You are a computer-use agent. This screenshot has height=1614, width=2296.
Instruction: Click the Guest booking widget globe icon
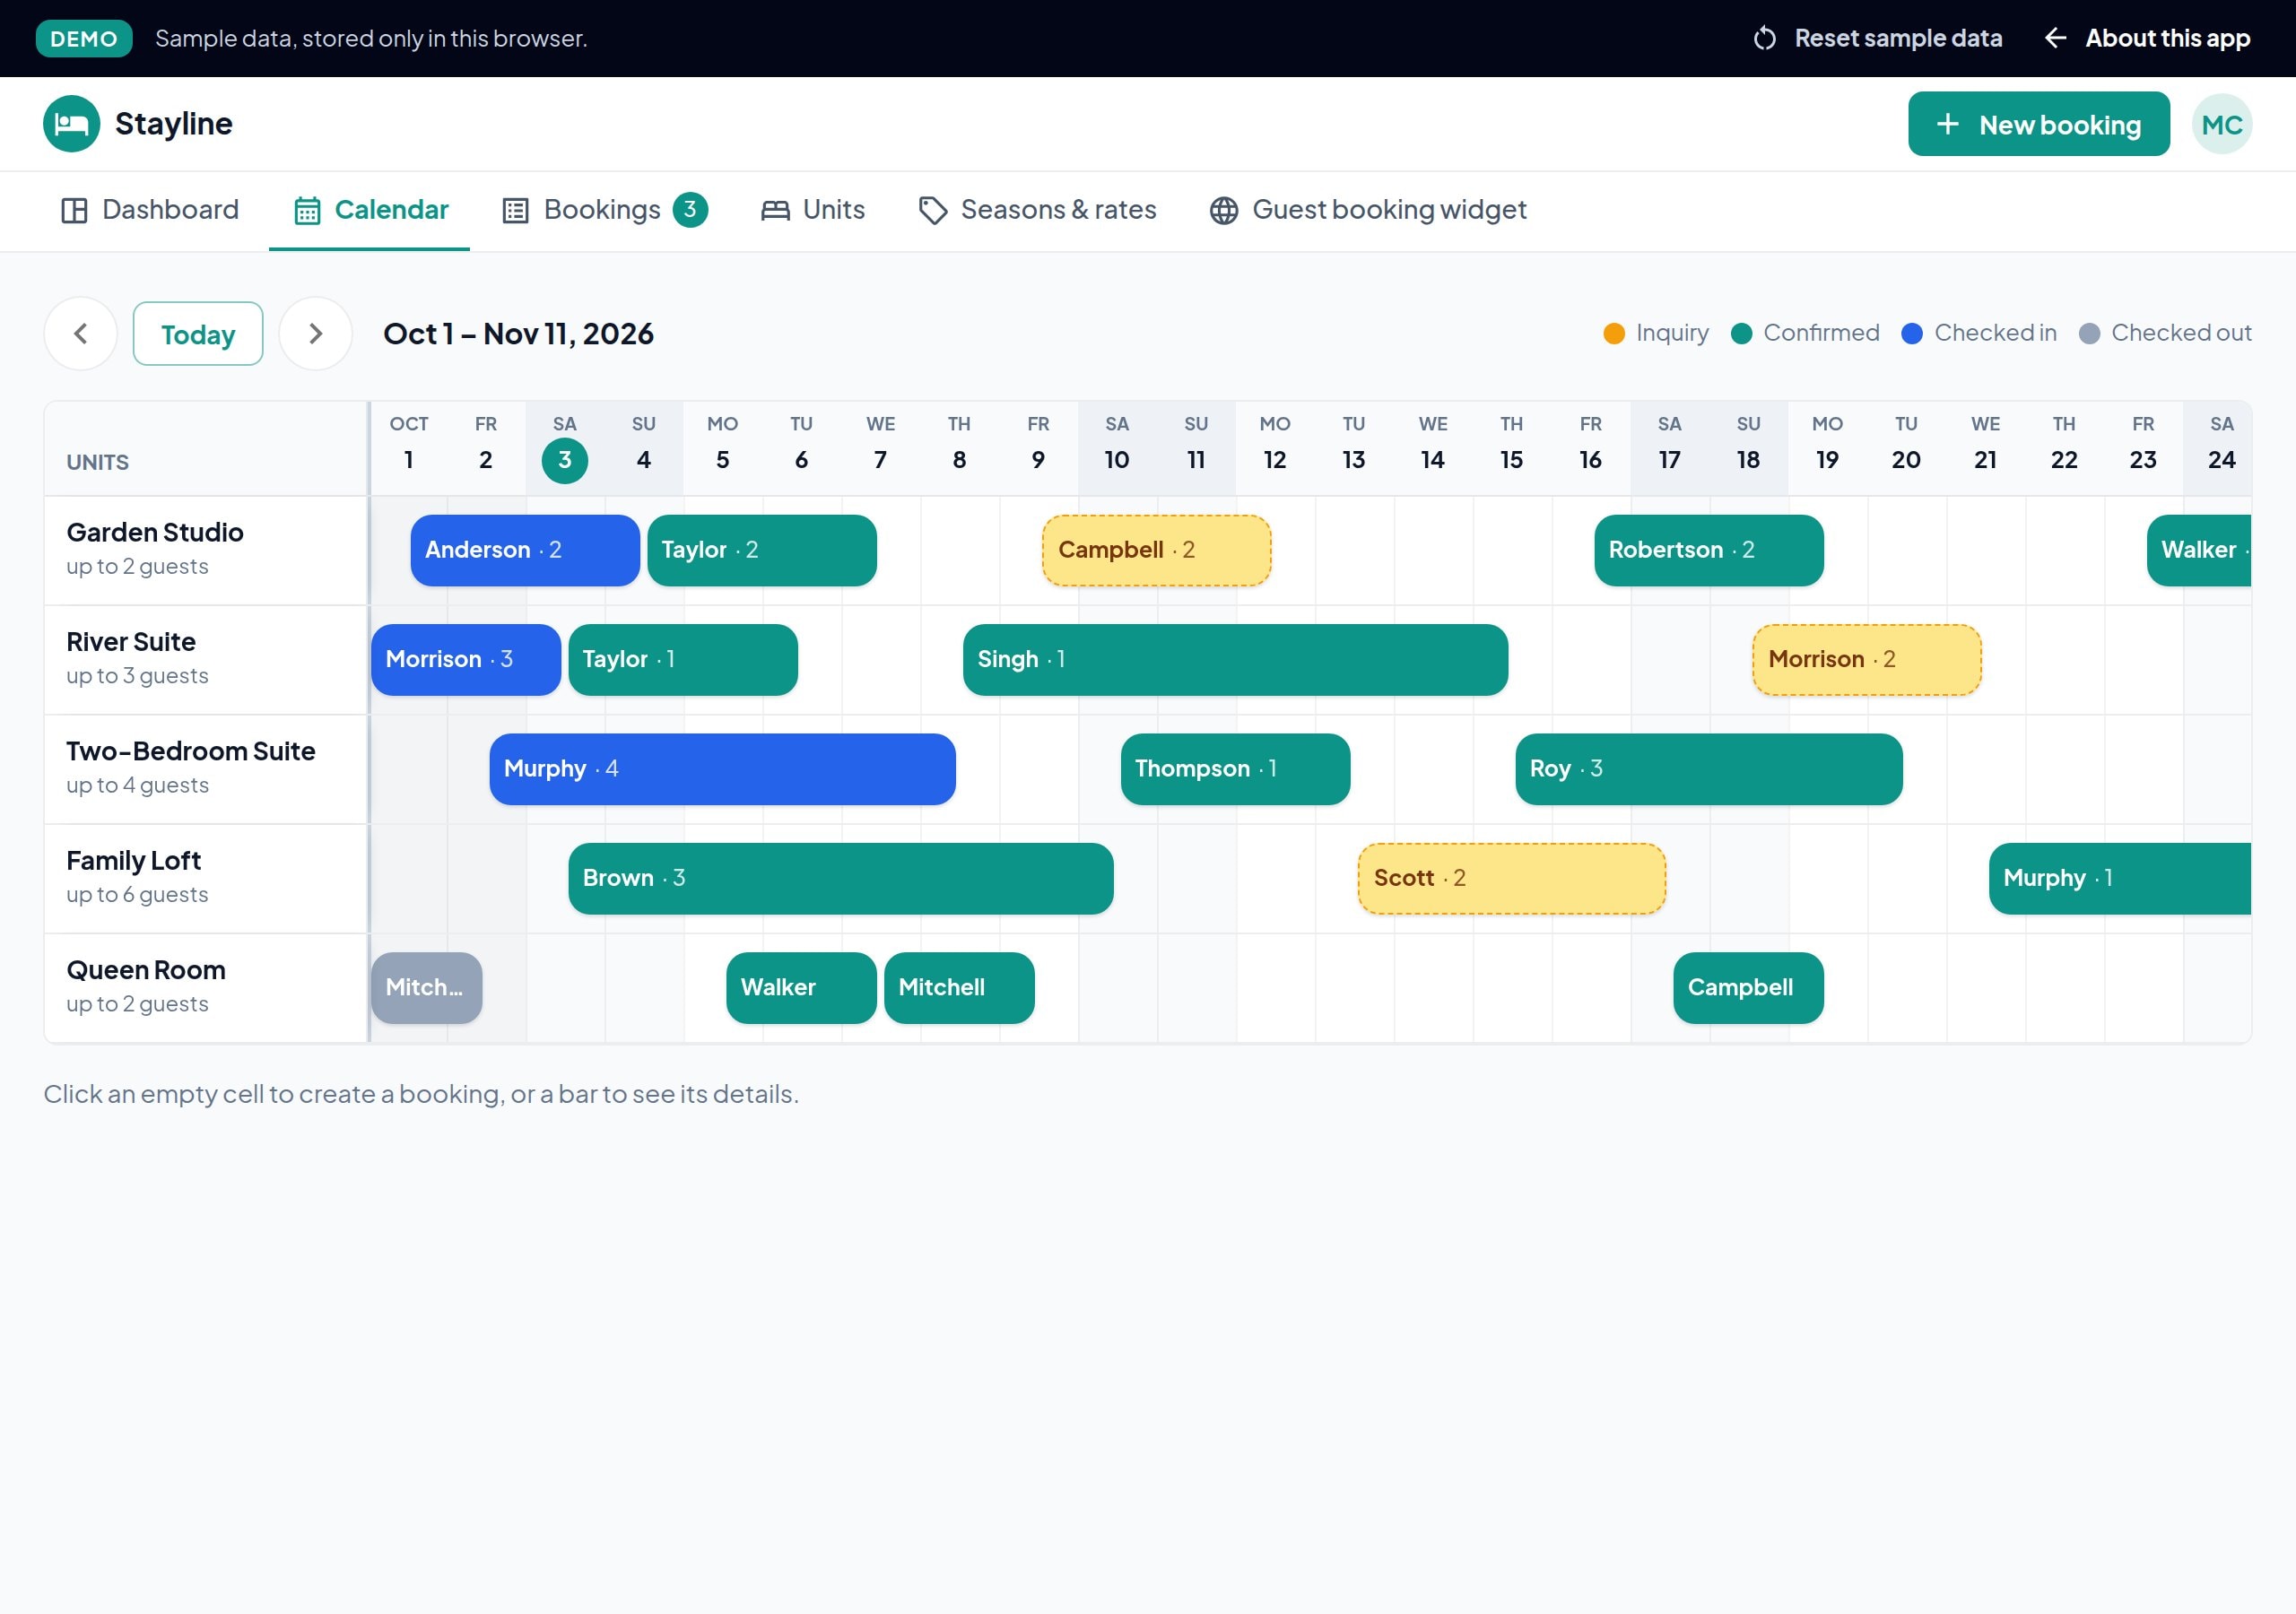1223,211
